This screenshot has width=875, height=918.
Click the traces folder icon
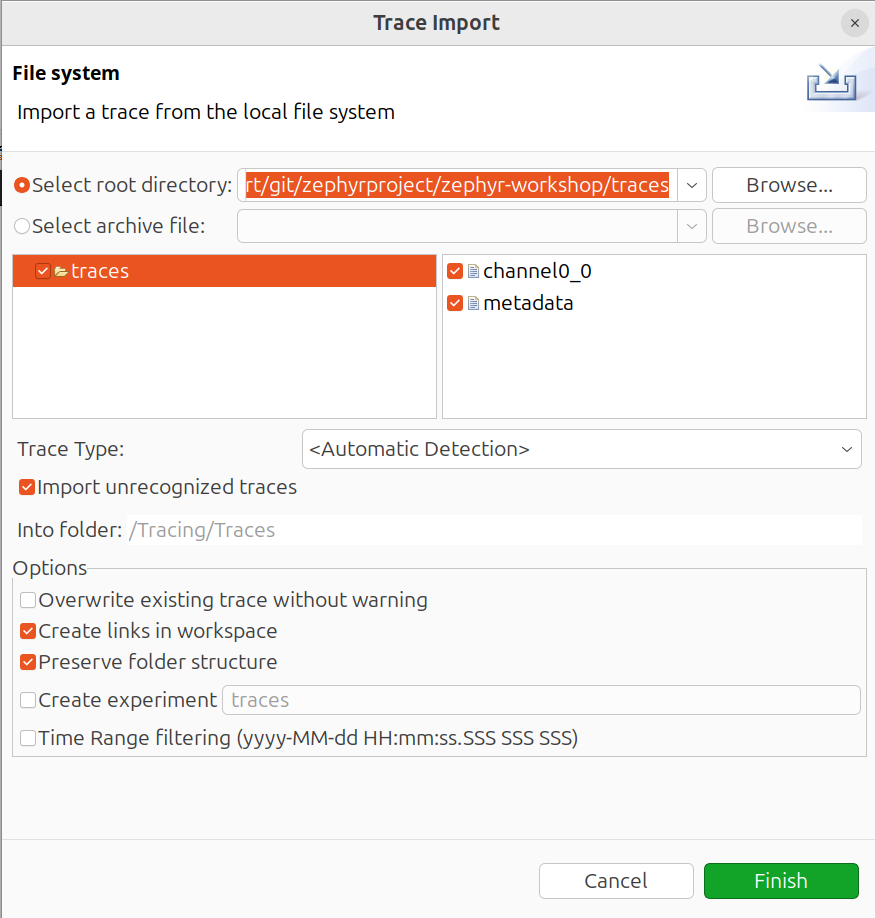pyautogui.click(x=61, y=271)
